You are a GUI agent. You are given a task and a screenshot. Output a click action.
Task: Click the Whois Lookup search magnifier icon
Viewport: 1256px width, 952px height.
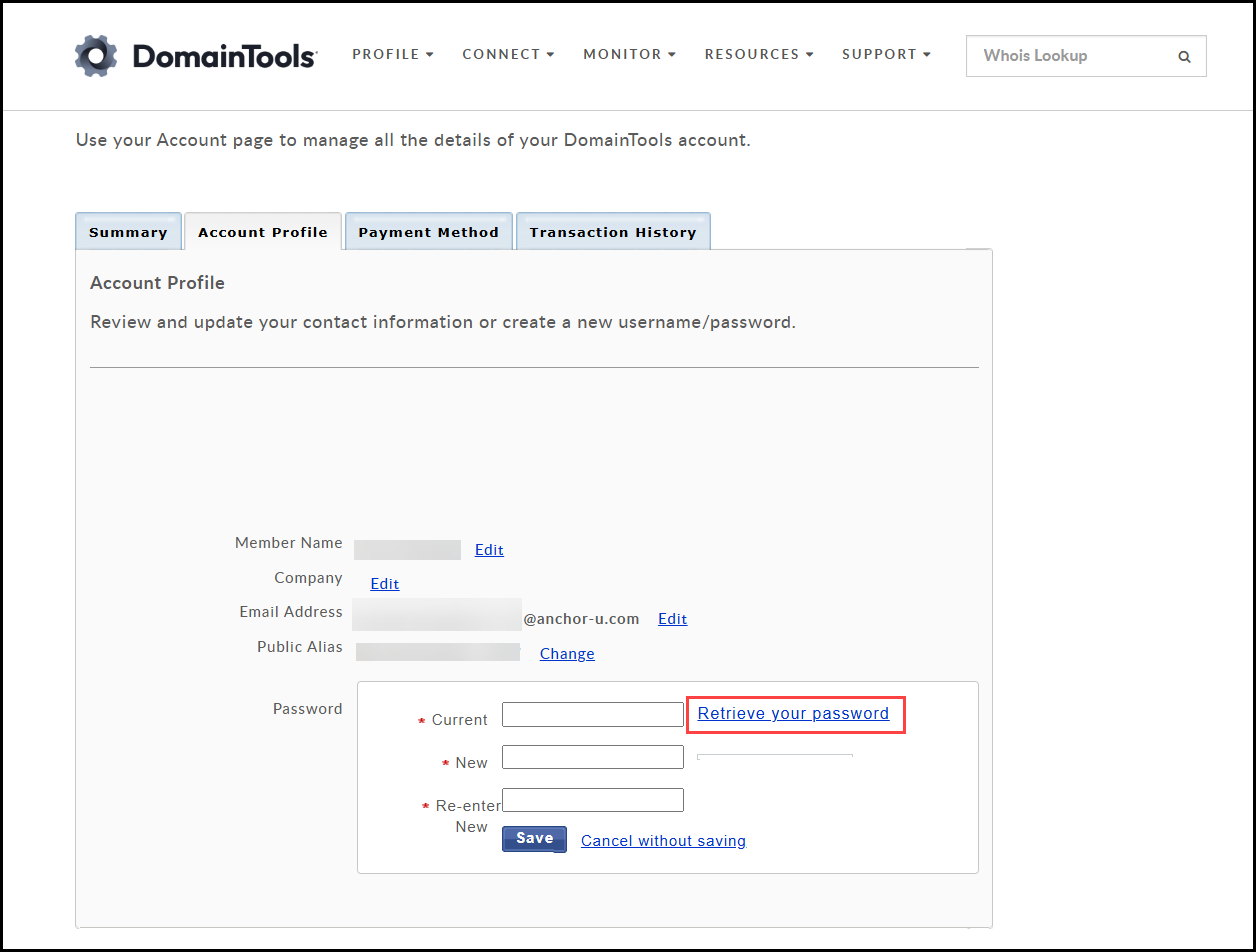coord(1184,57)
